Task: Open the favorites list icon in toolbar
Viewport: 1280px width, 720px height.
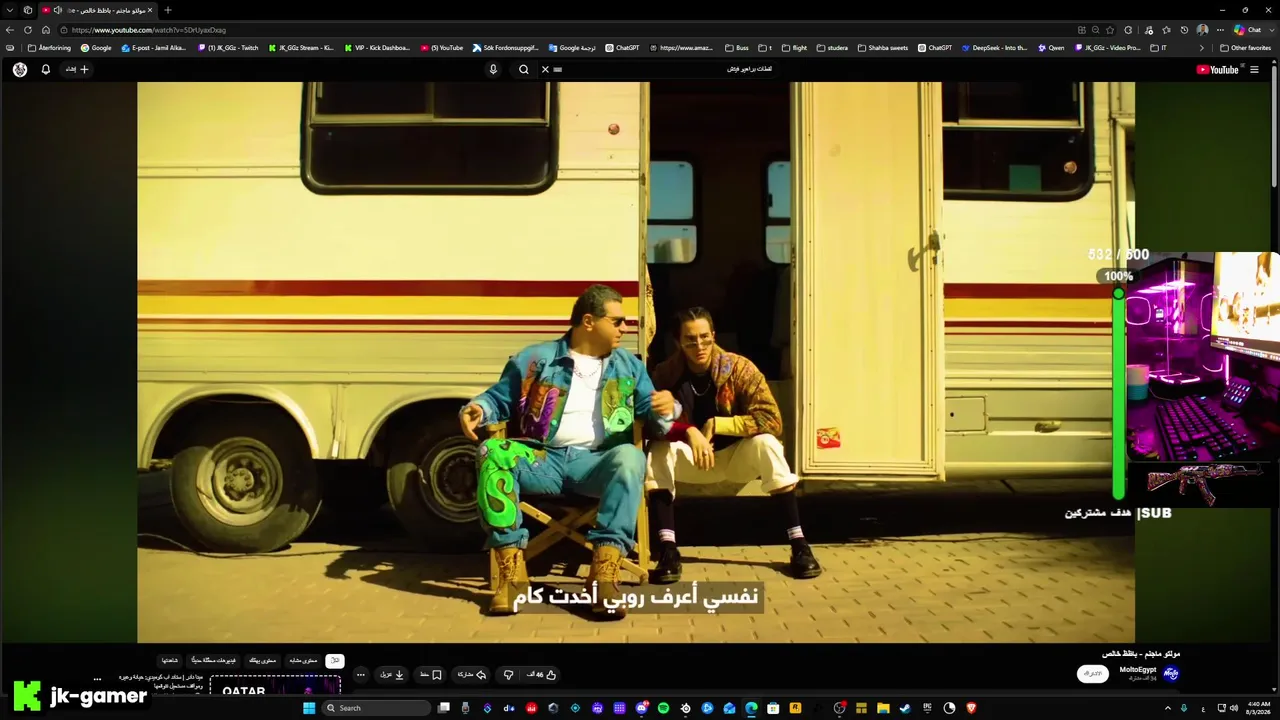Action: pos(1166,30)
